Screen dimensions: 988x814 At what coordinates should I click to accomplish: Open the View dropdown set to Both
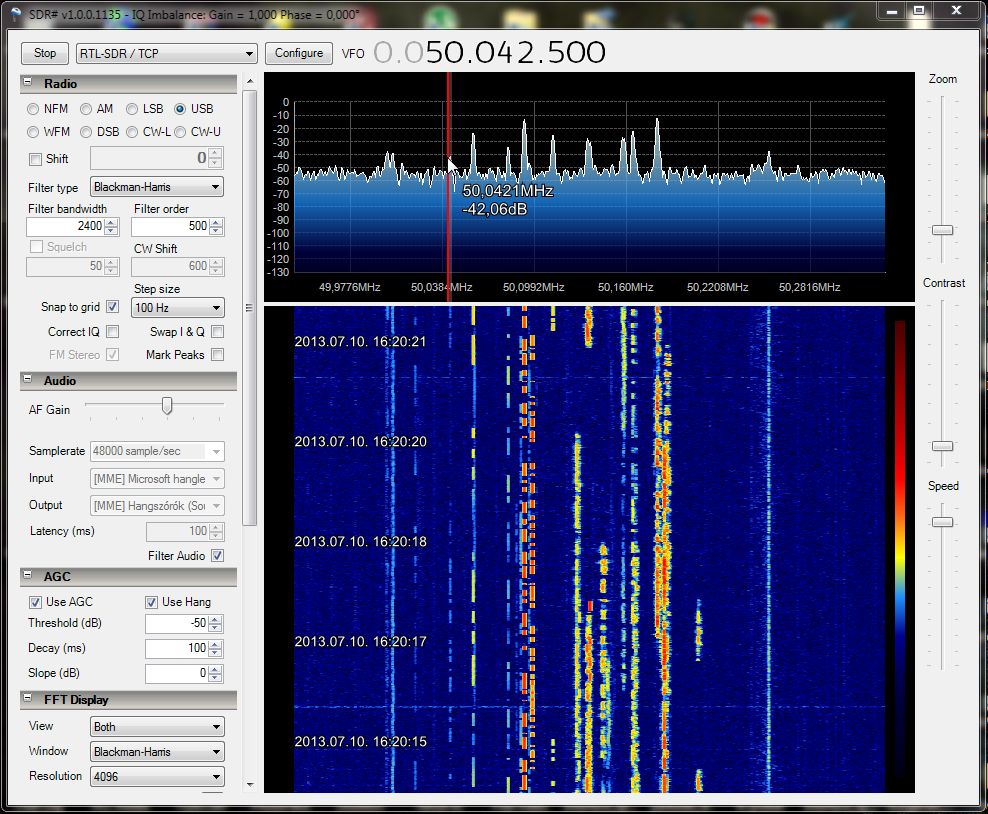pos(157,726)
